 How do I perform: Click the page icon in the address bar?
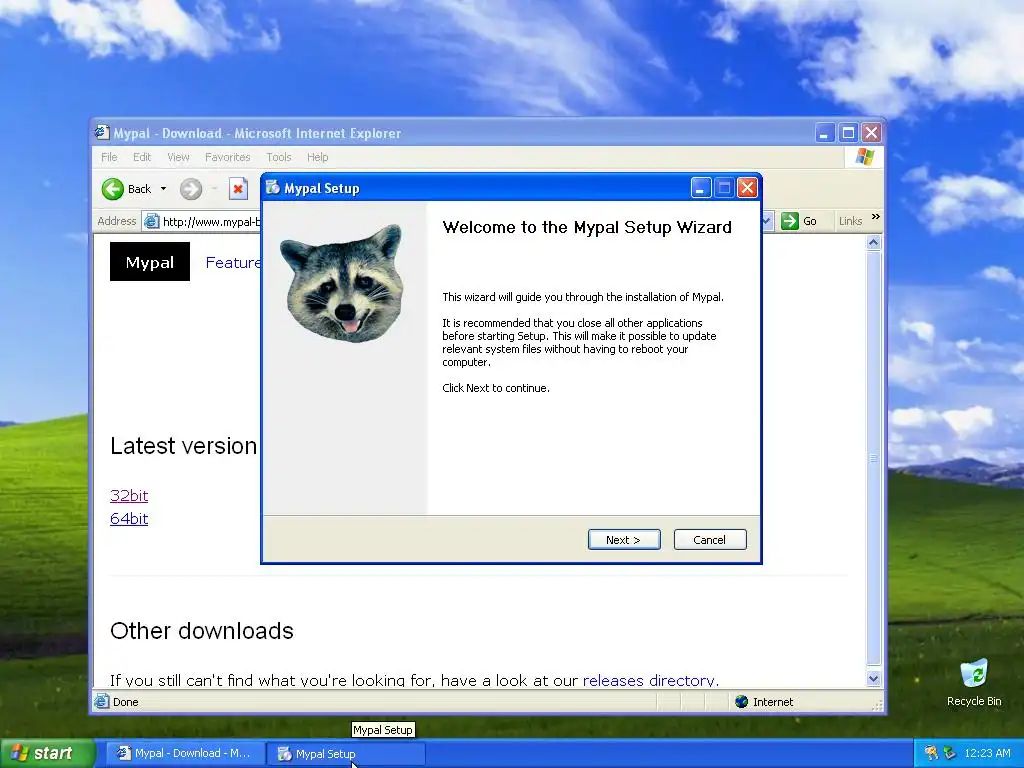pyautogui.click(x=152, y=221)
